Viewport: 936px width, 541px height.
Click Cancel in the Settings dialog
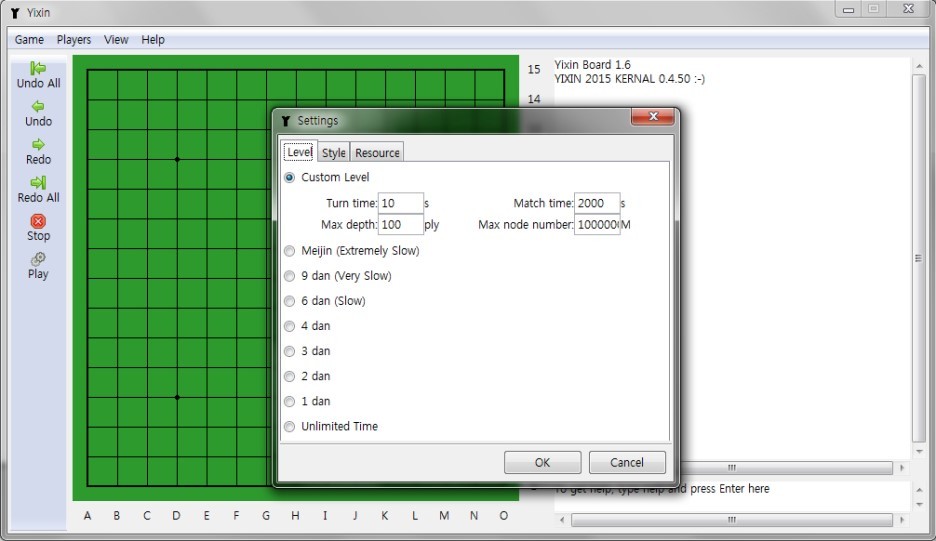point(627,462)
